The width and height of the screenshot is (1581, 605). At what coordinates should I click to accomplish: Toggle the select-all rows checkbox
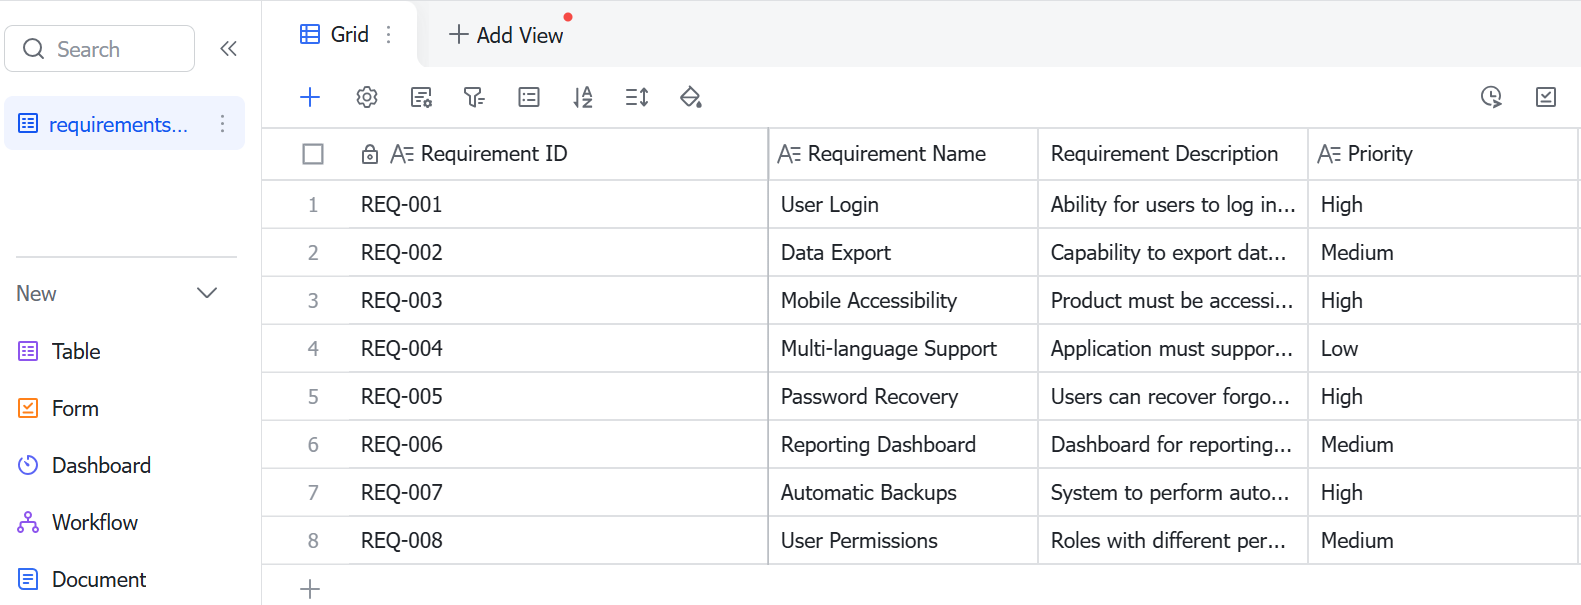pos(313,154)
